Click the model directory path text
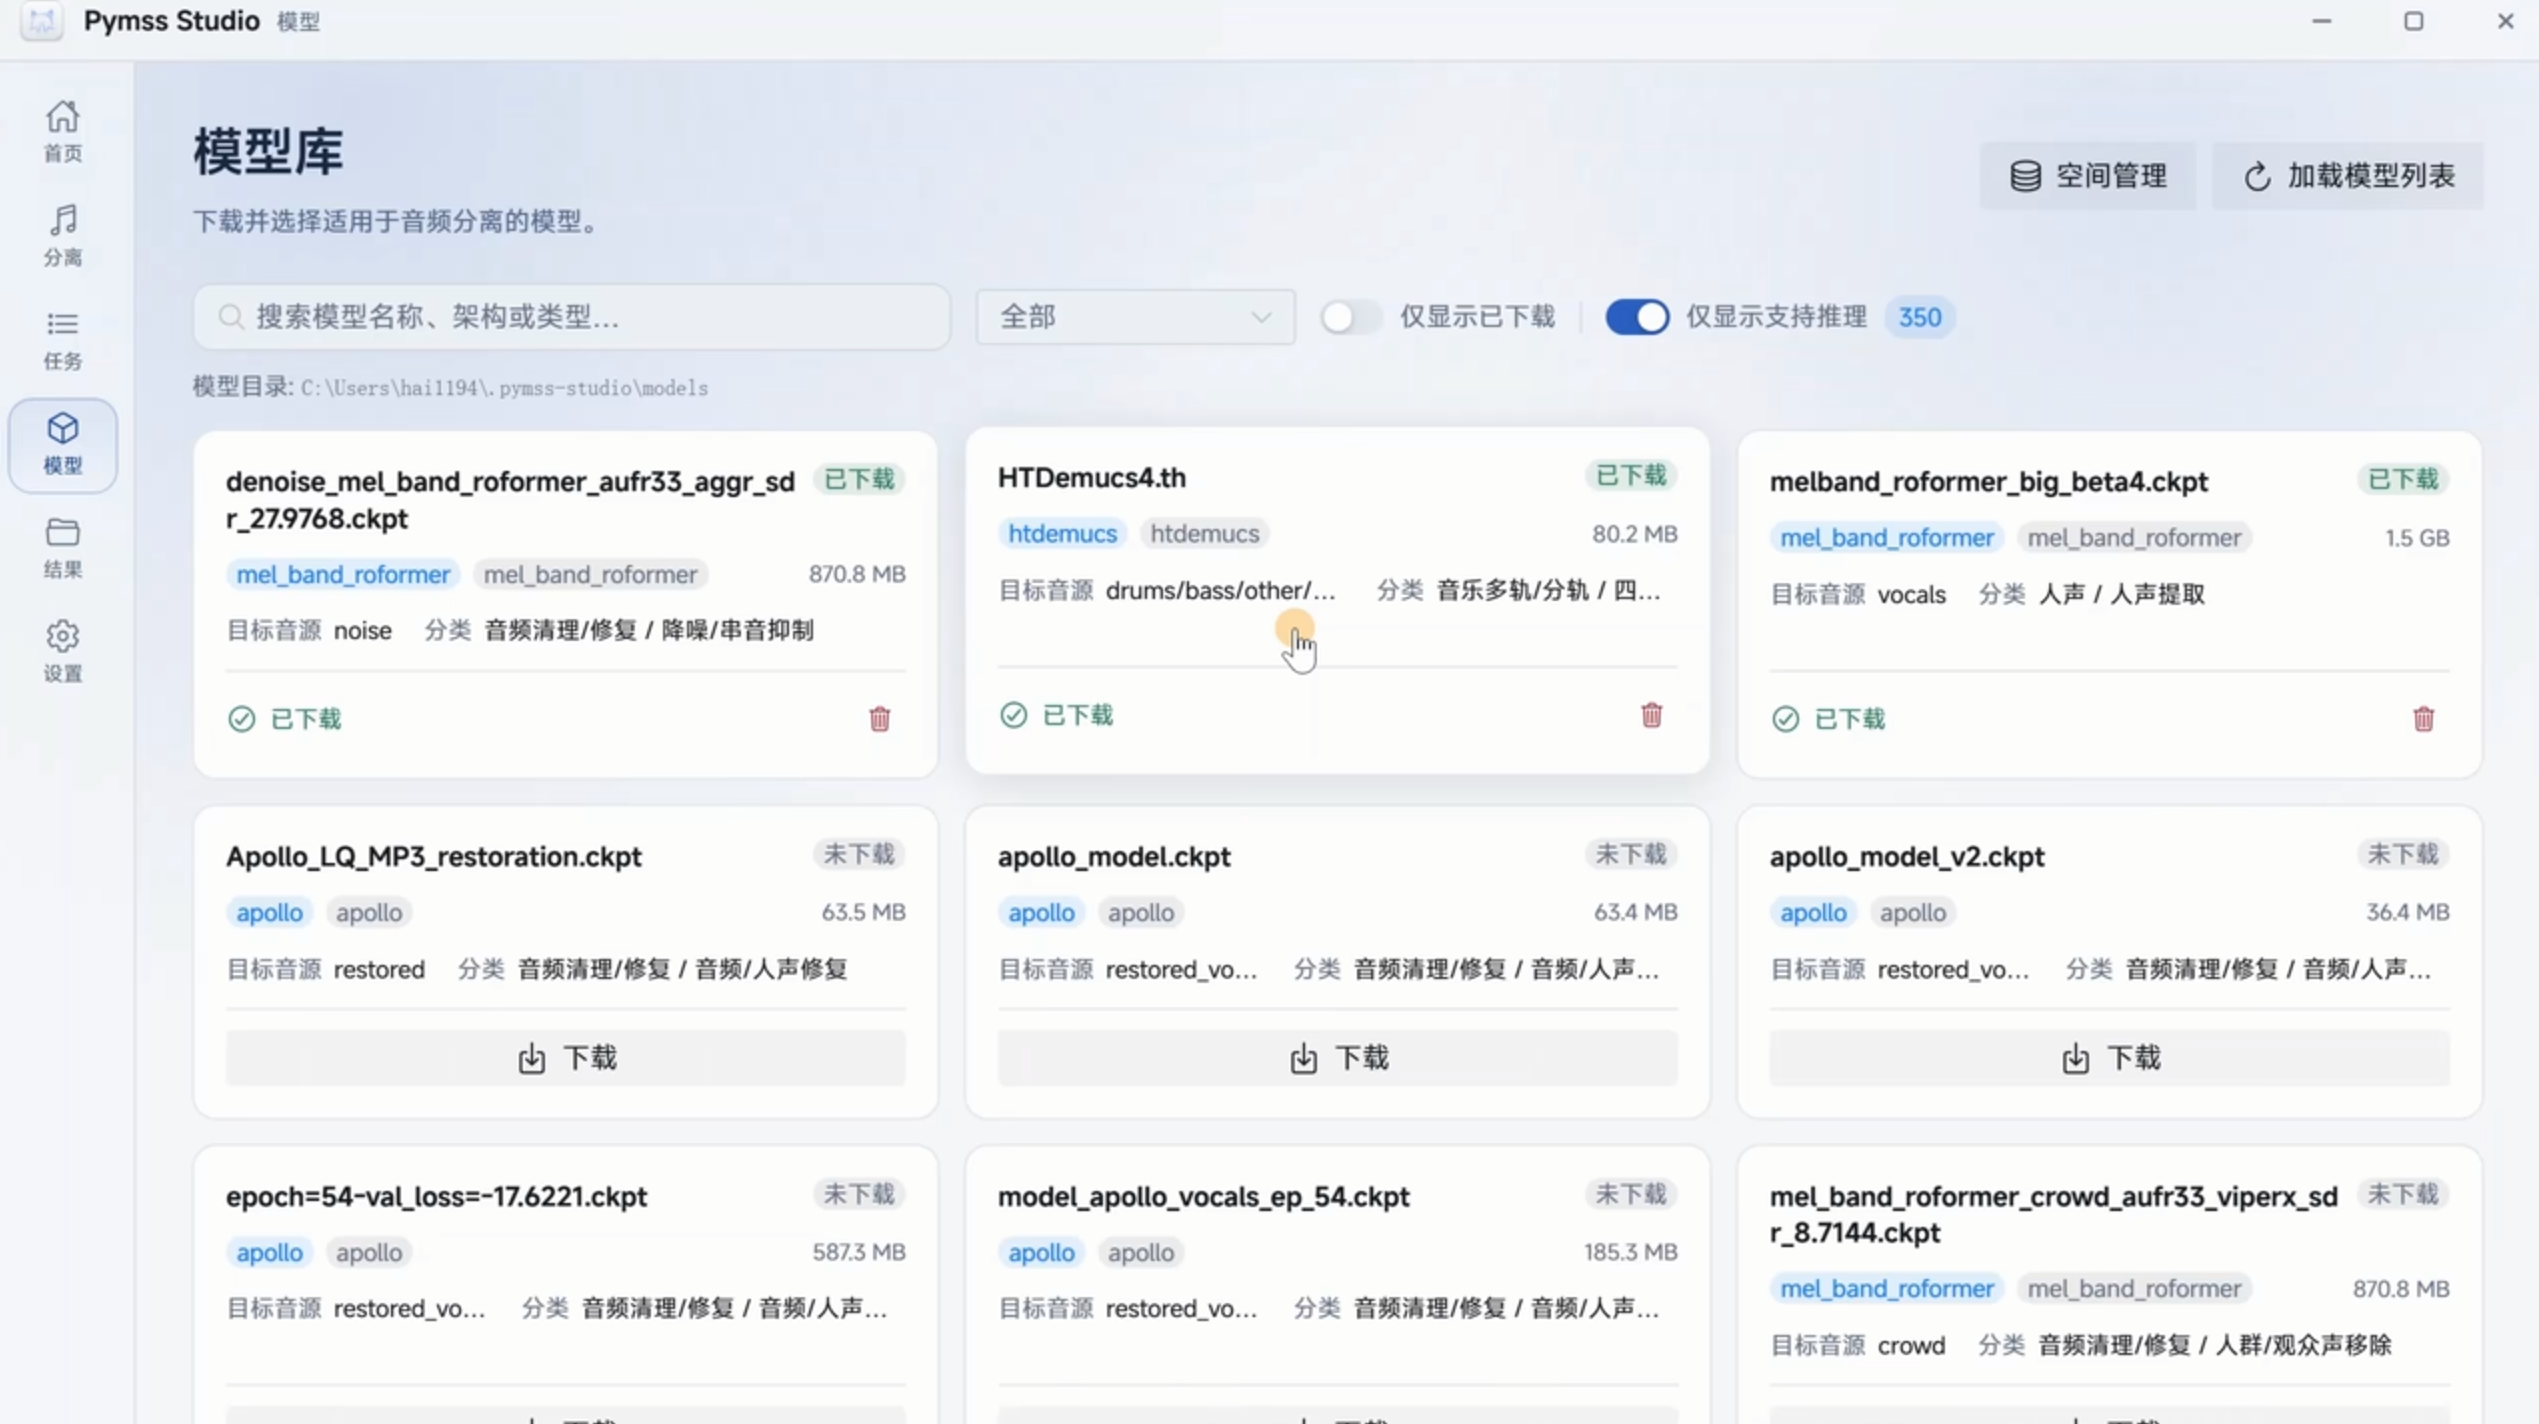Screen dimensions: 2539x1424 coord(504,388)
